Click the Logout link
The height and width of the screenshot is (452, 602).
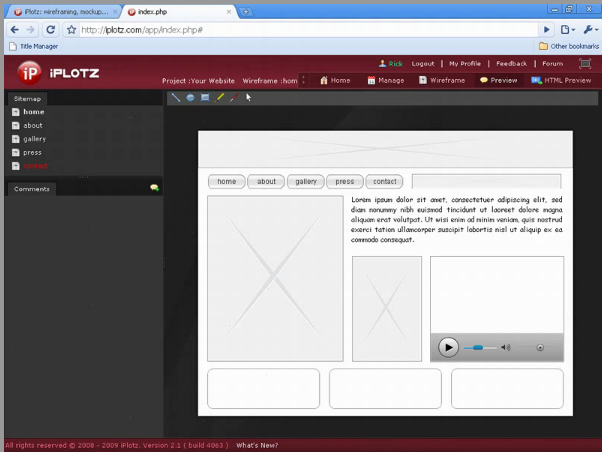point(422,64)
